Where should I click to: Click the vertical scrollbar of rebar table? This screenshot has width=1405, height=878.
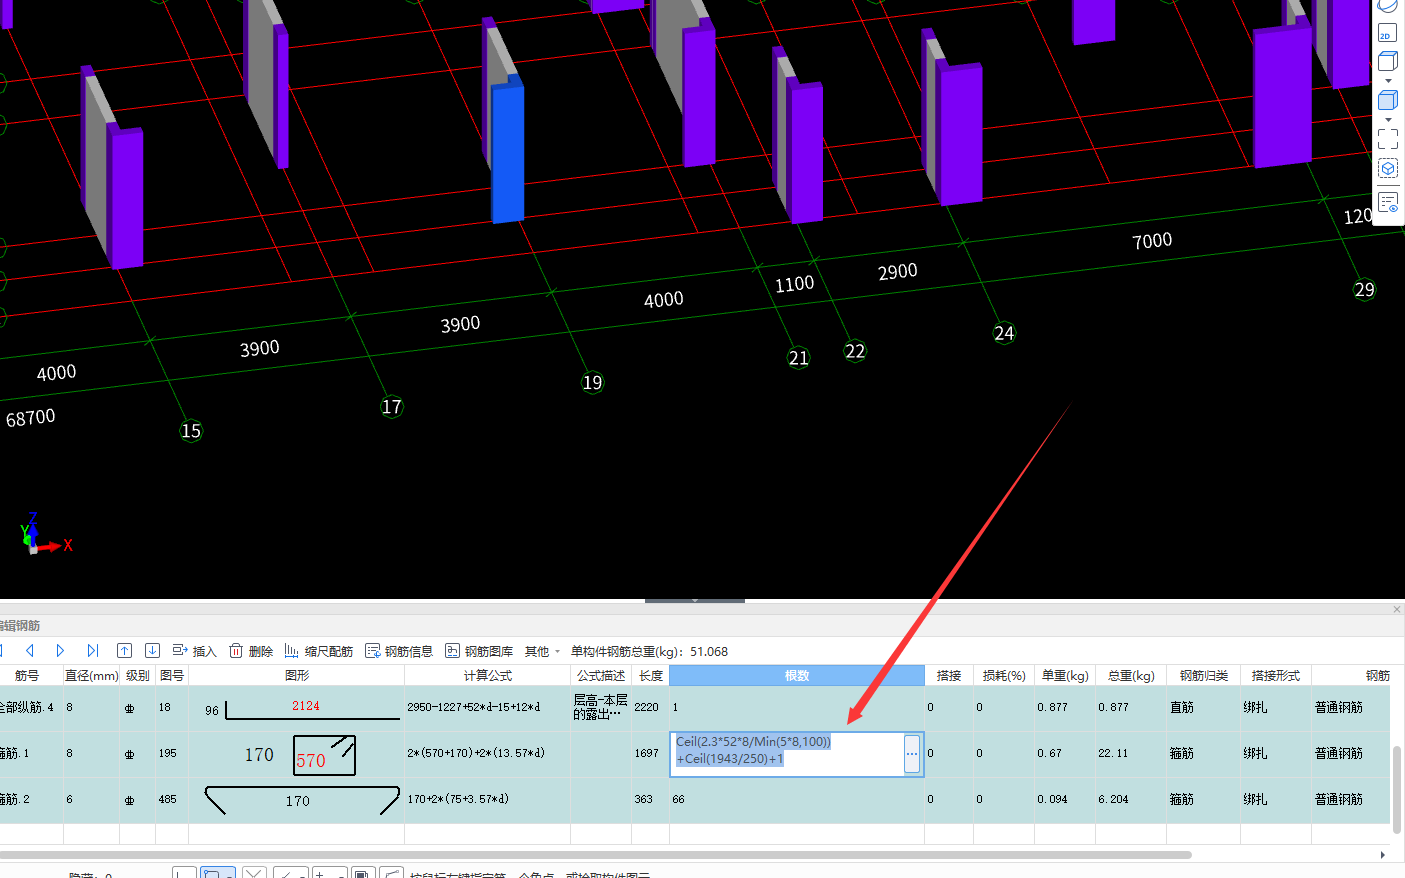pos(1396,790)
